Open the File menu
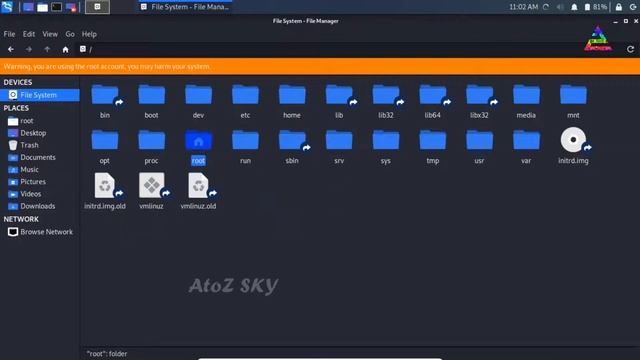 pyautogui.click(x=9, y=34)
